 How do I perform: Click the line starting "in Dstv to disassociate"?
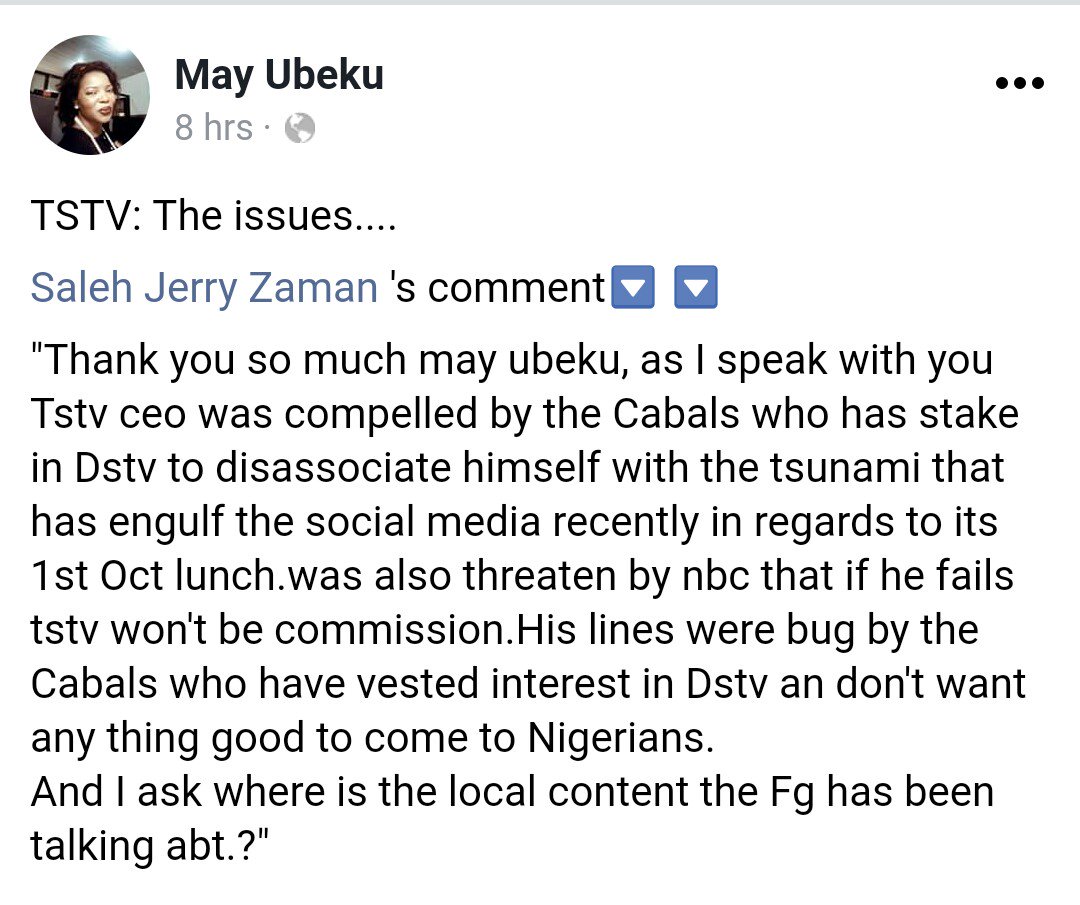click(518, 468)
